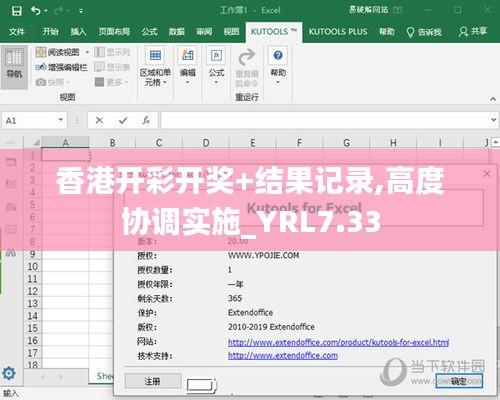This screenshot has width=500, height=400.
Task: Confirm entry with the checkmark icon
Action: [x=123, y=120]
